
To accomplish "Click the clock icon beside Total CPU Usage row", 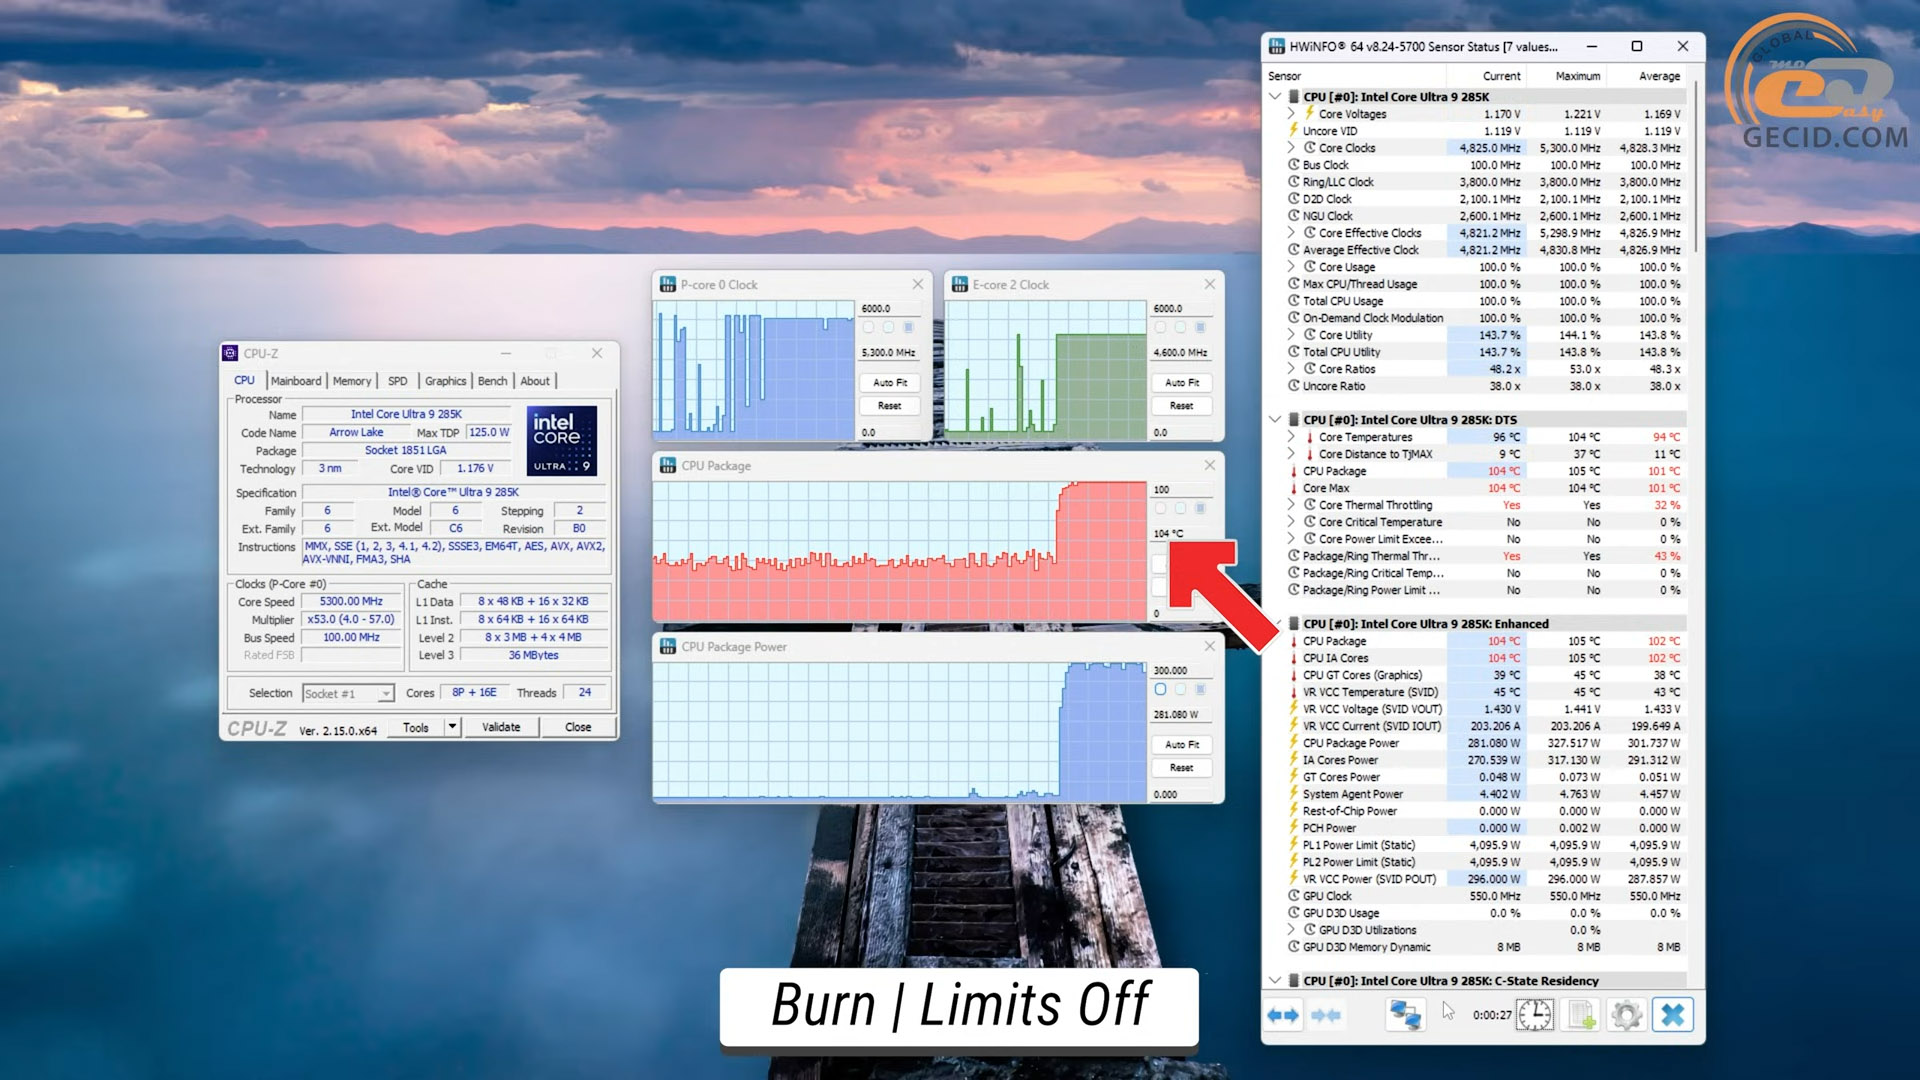I will click(x=1293, y=300).
